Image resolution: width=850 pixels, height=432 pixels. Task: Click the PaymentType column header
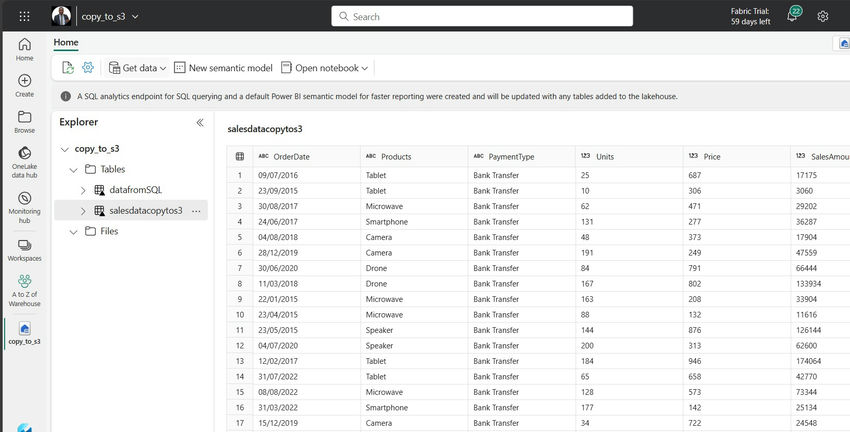coord(521,157)
